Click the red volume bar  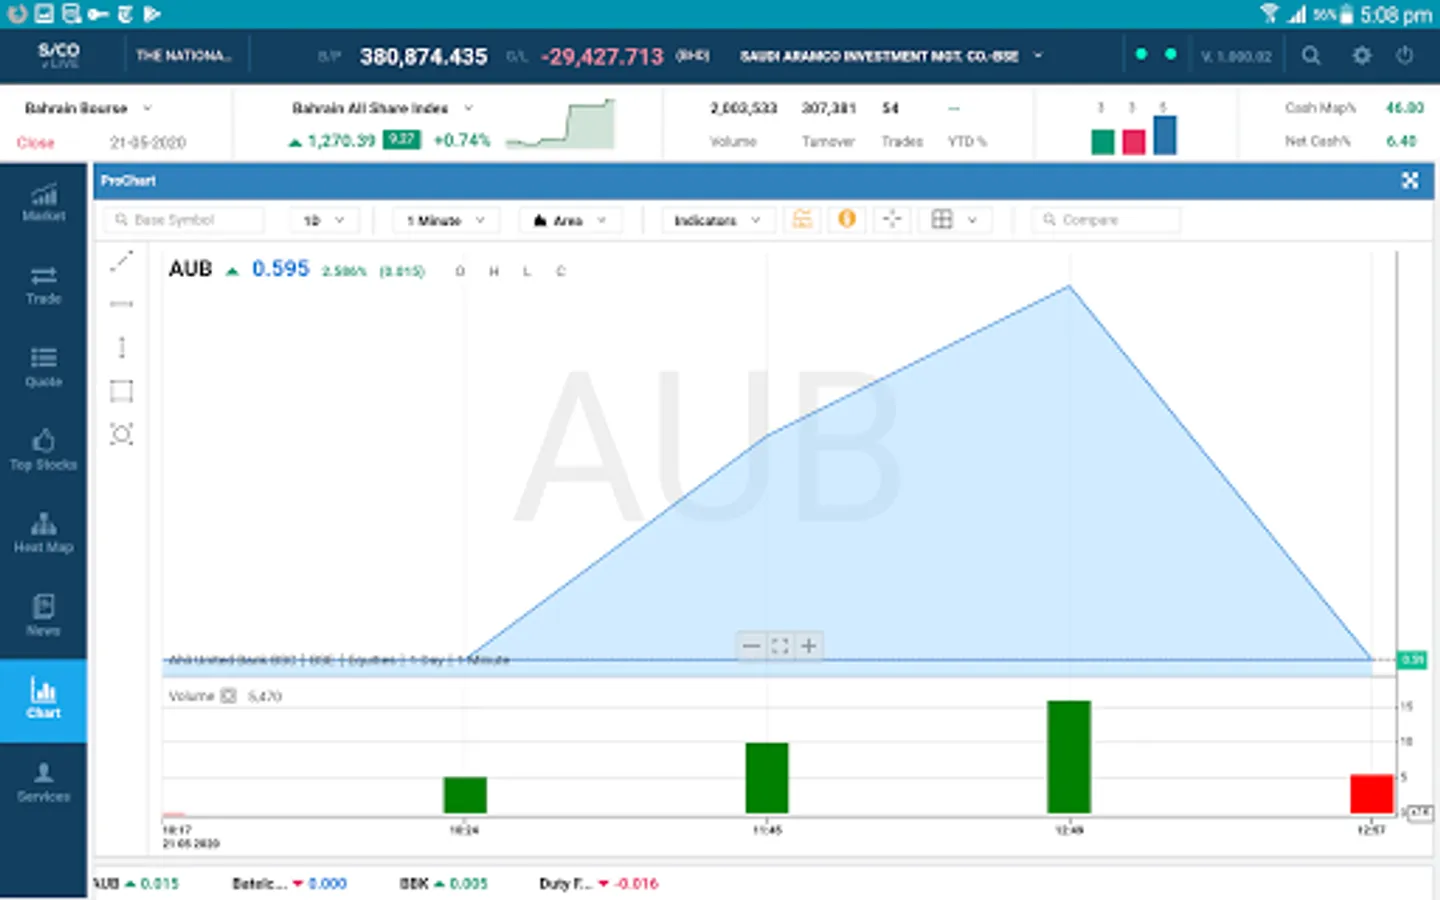(x=1371, y=794)
